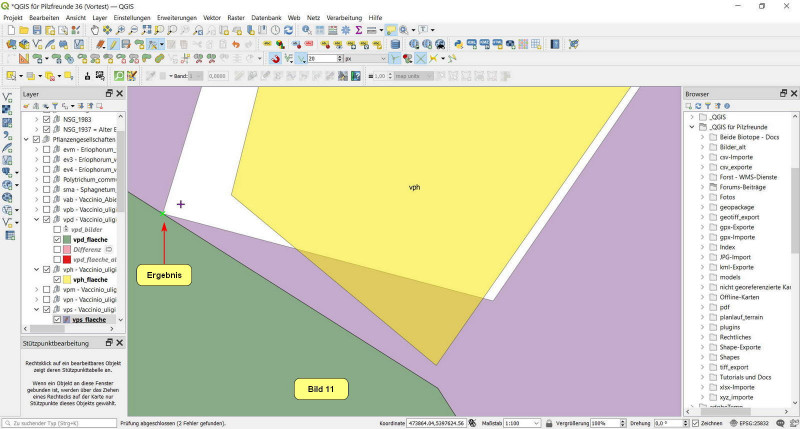Open the Vektor menu
This screenshot has width=800, height=429.
click(211, 18)
